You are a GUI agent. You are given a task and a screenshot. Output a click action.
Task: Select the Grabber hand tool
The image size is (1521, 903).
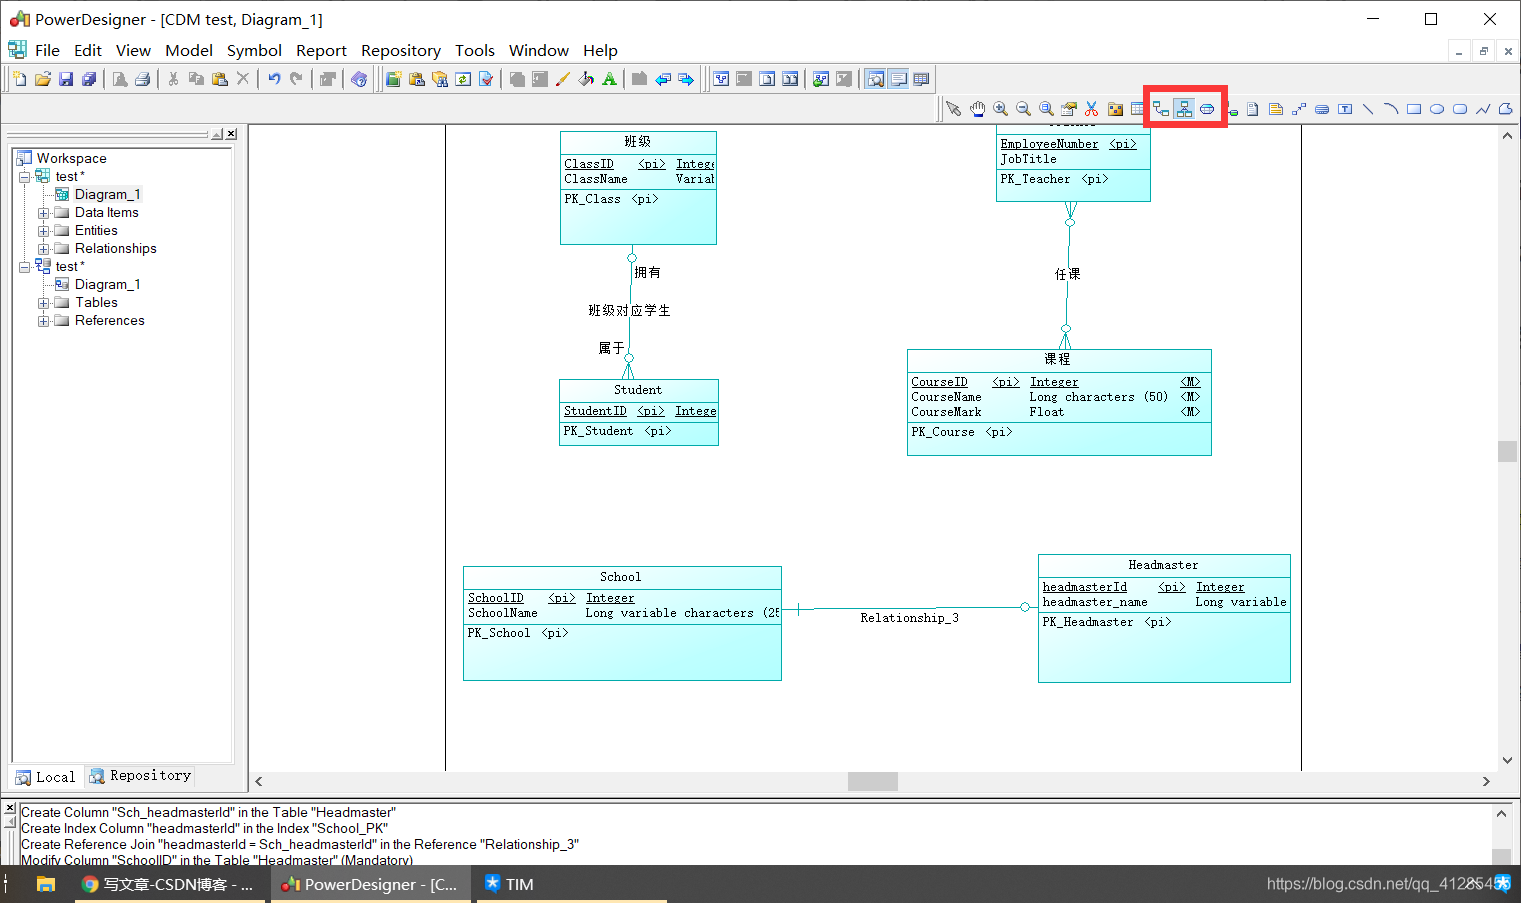(977, 109)
